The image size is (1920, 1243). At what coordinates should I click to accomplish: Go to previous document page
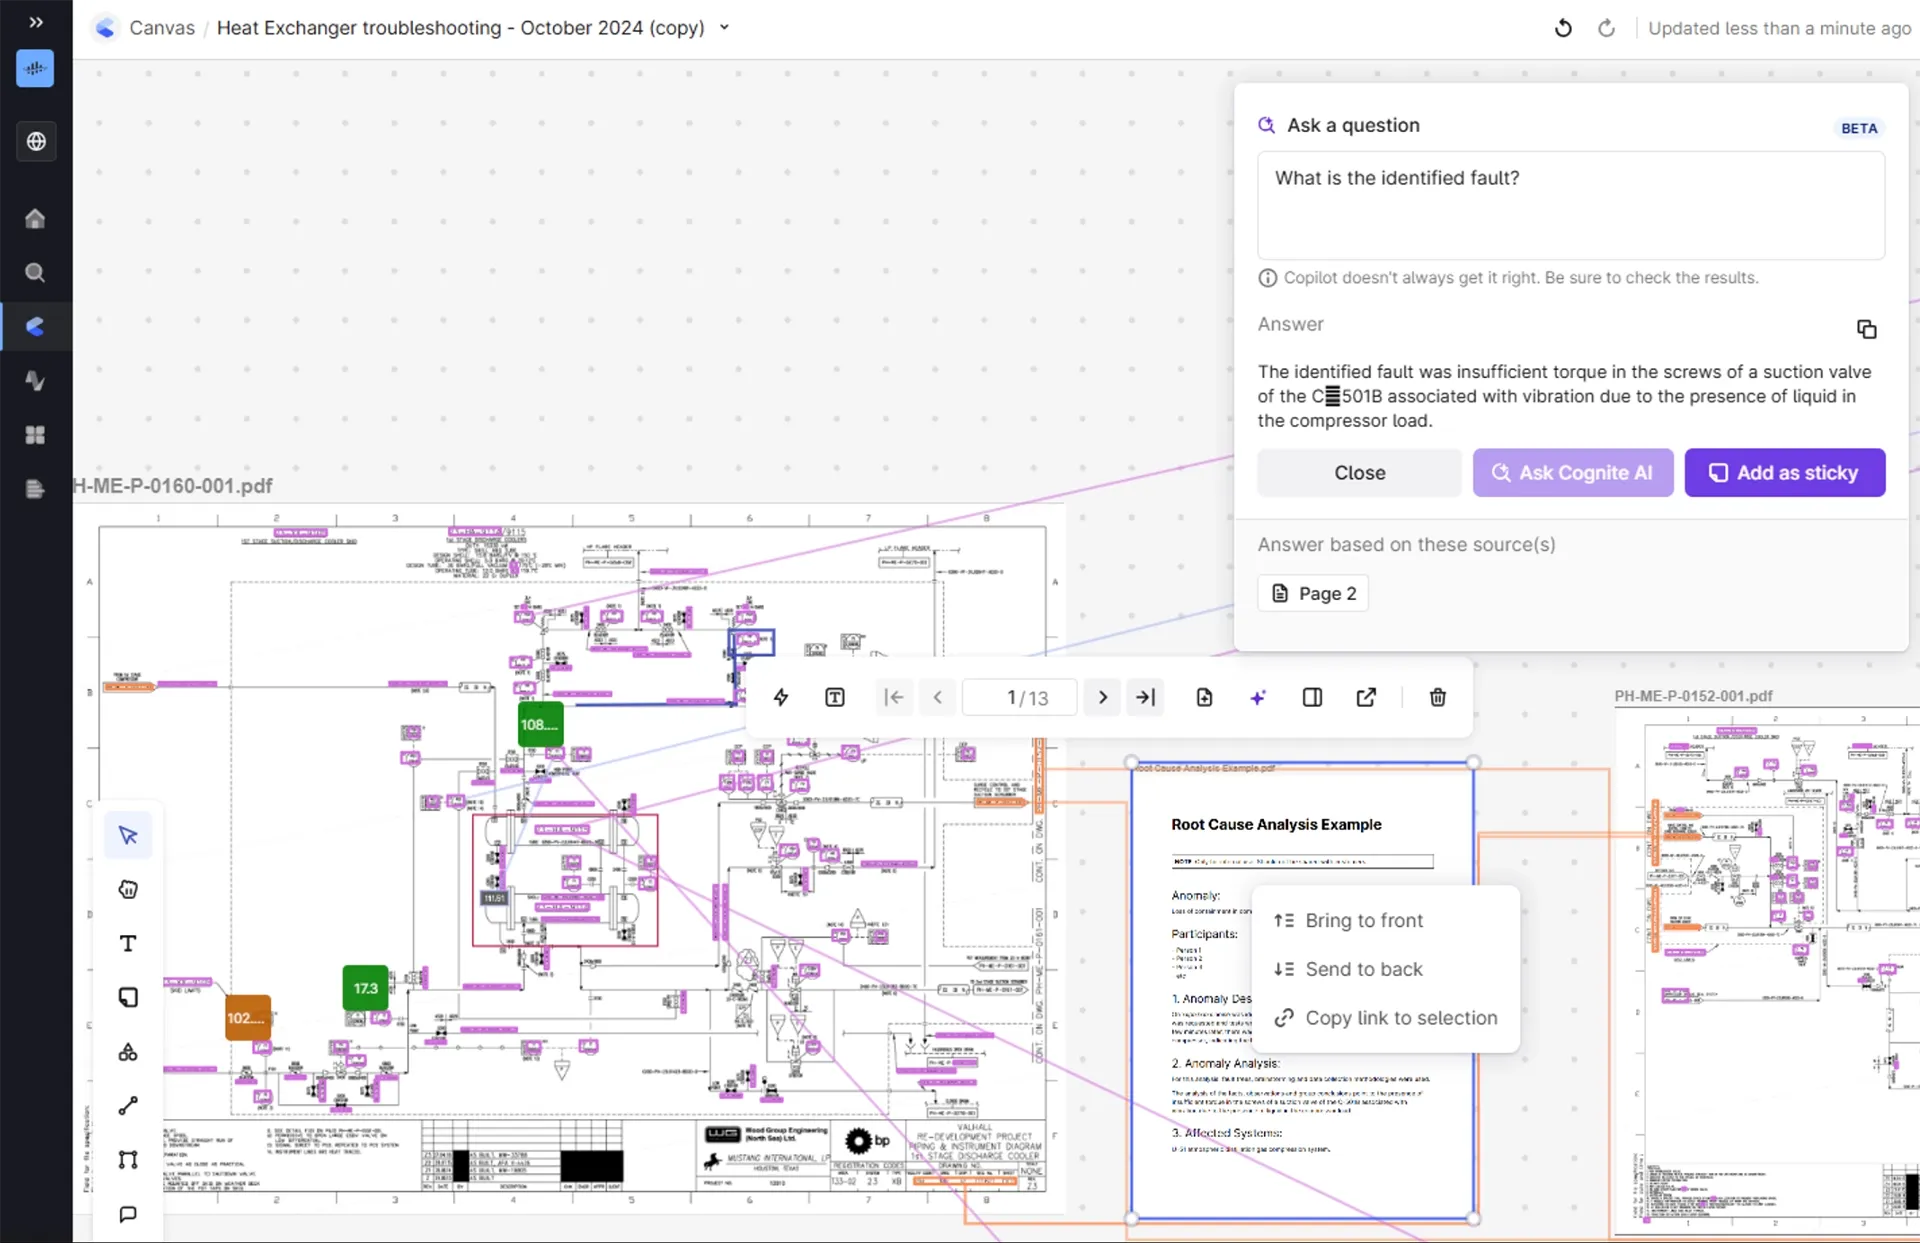(938, 698)
